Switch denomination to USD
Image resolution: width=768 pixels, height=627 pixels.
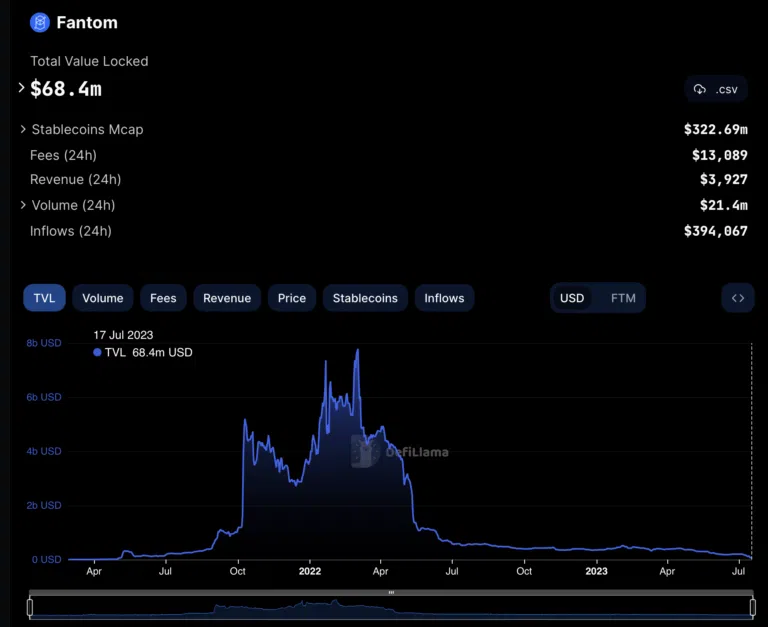(x=572, y=298)
